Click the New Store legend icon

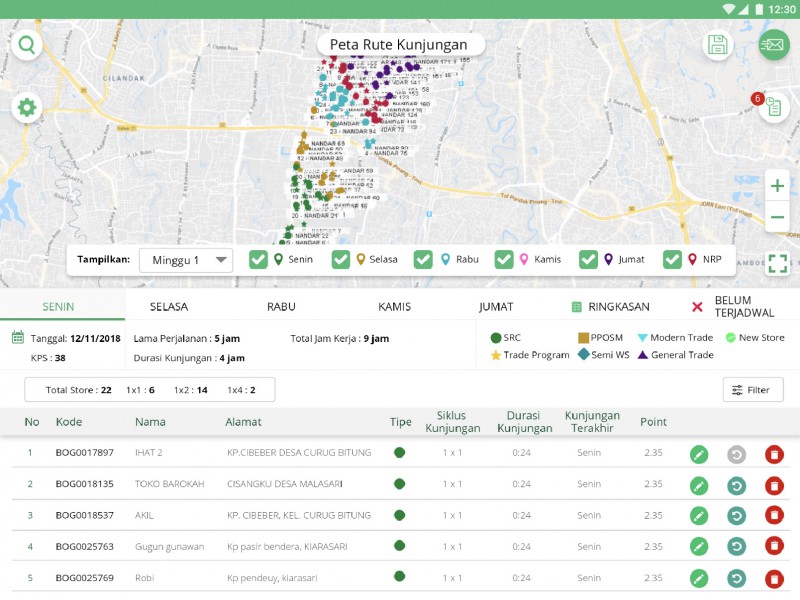click(731, 338)
